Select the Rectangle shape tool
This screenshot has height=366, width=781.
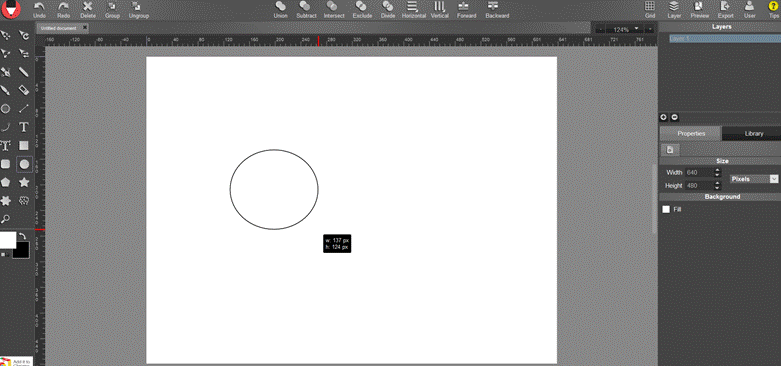(x=23, y=145)
